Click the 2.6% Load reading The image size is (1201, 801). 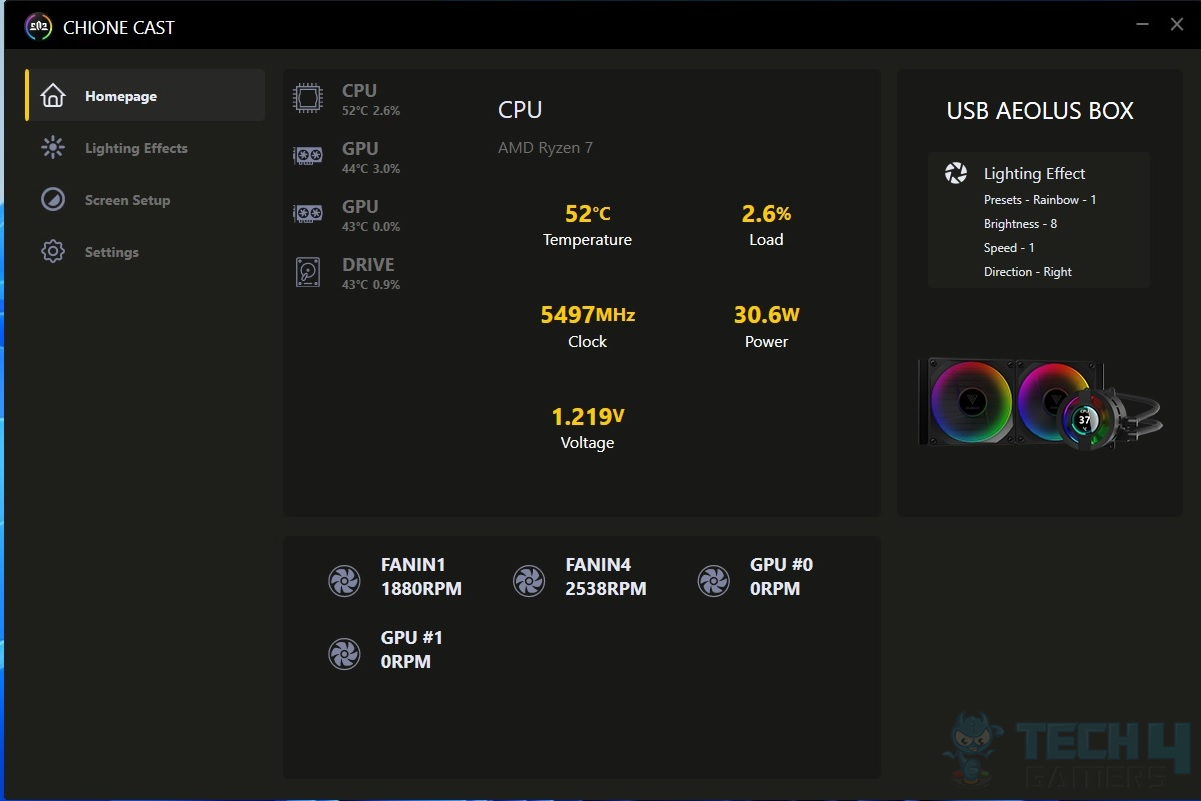766,225
